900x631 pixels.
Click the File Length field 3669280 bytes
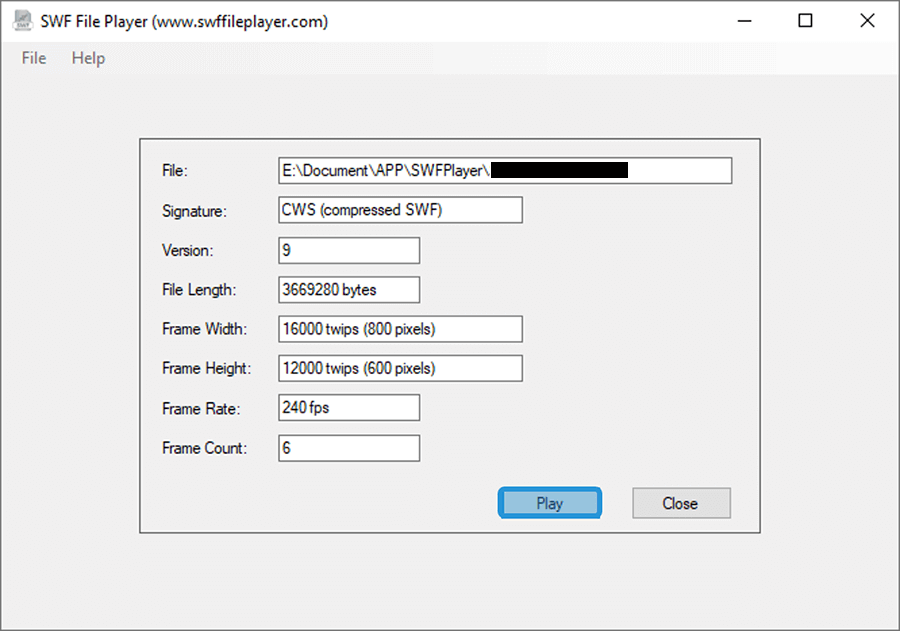pos(349,289)
